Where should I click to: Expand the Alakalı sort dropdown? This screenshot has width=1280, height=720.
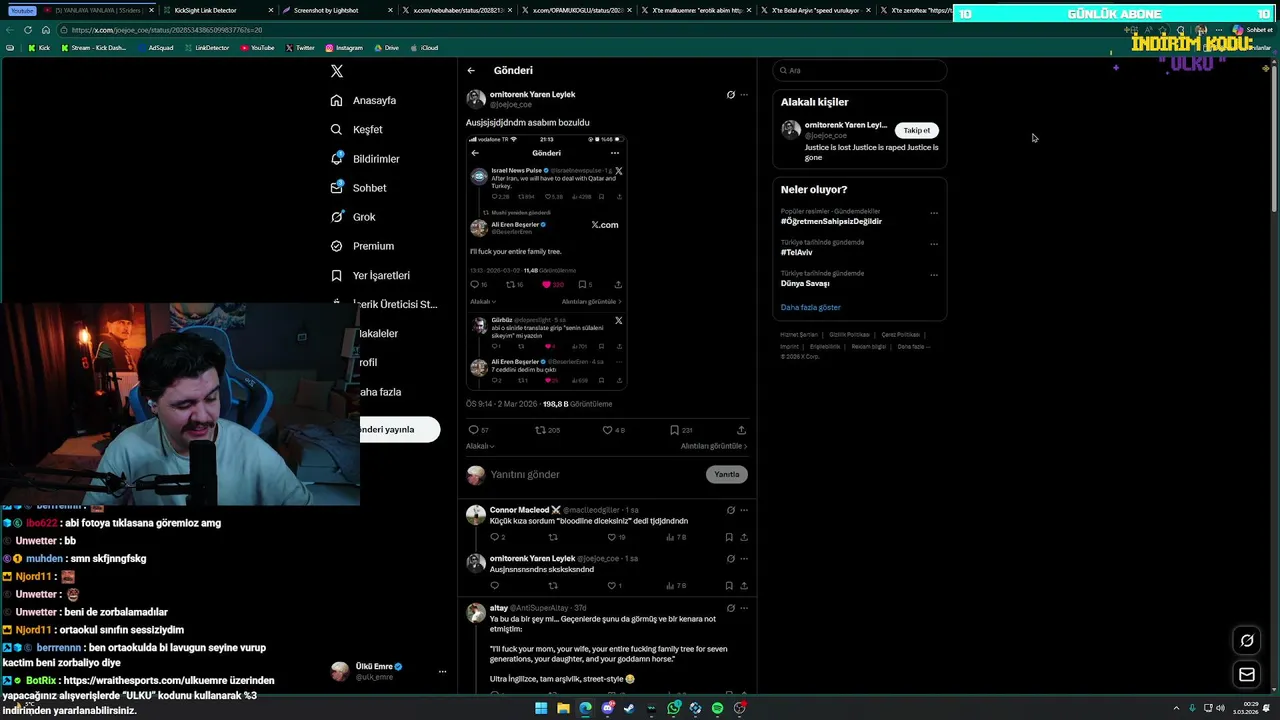click(x=480, y=446)
